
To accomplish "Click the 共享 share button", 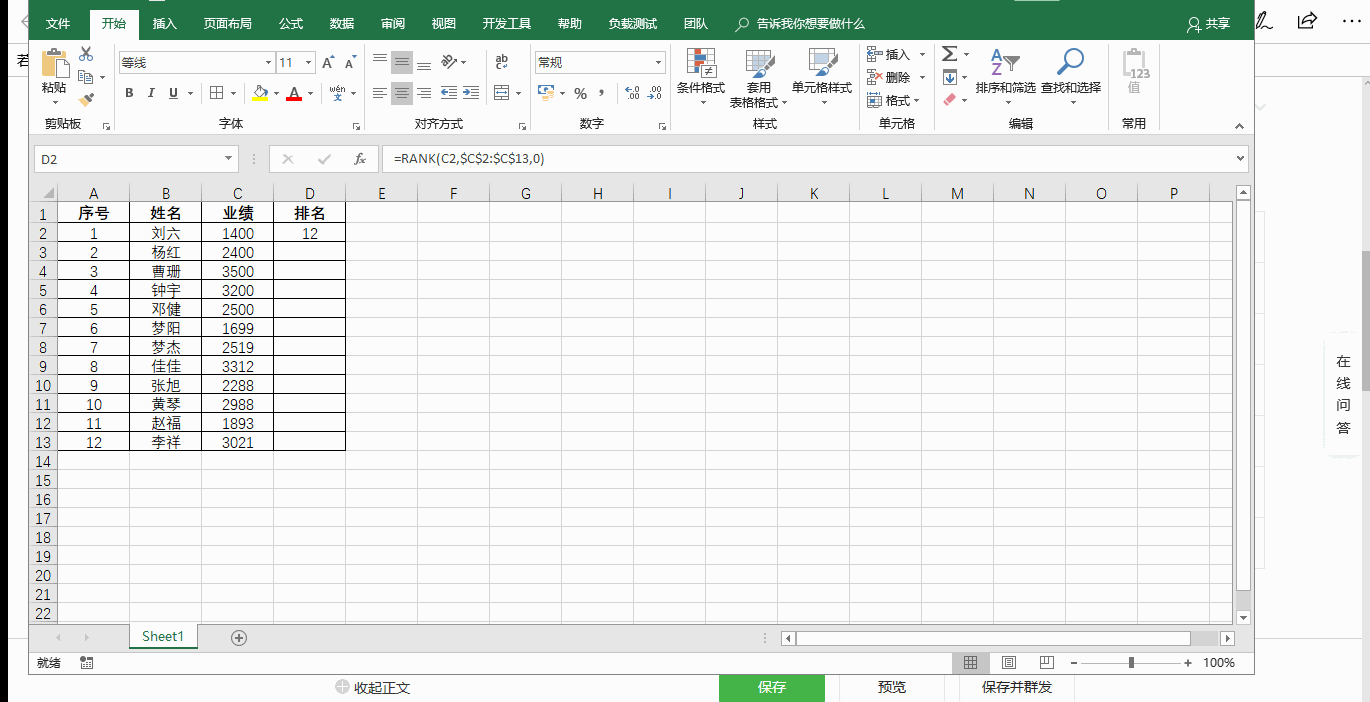I will (x=1208, y=23).
